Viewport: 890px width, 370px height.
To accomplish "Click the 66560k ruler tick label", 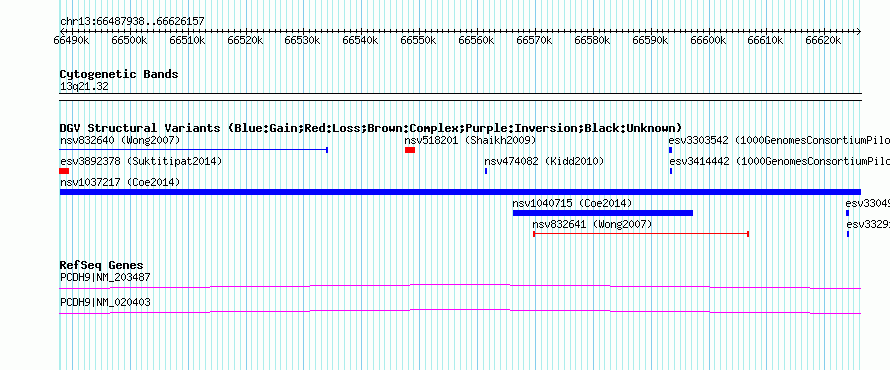I will pos(476,41).
